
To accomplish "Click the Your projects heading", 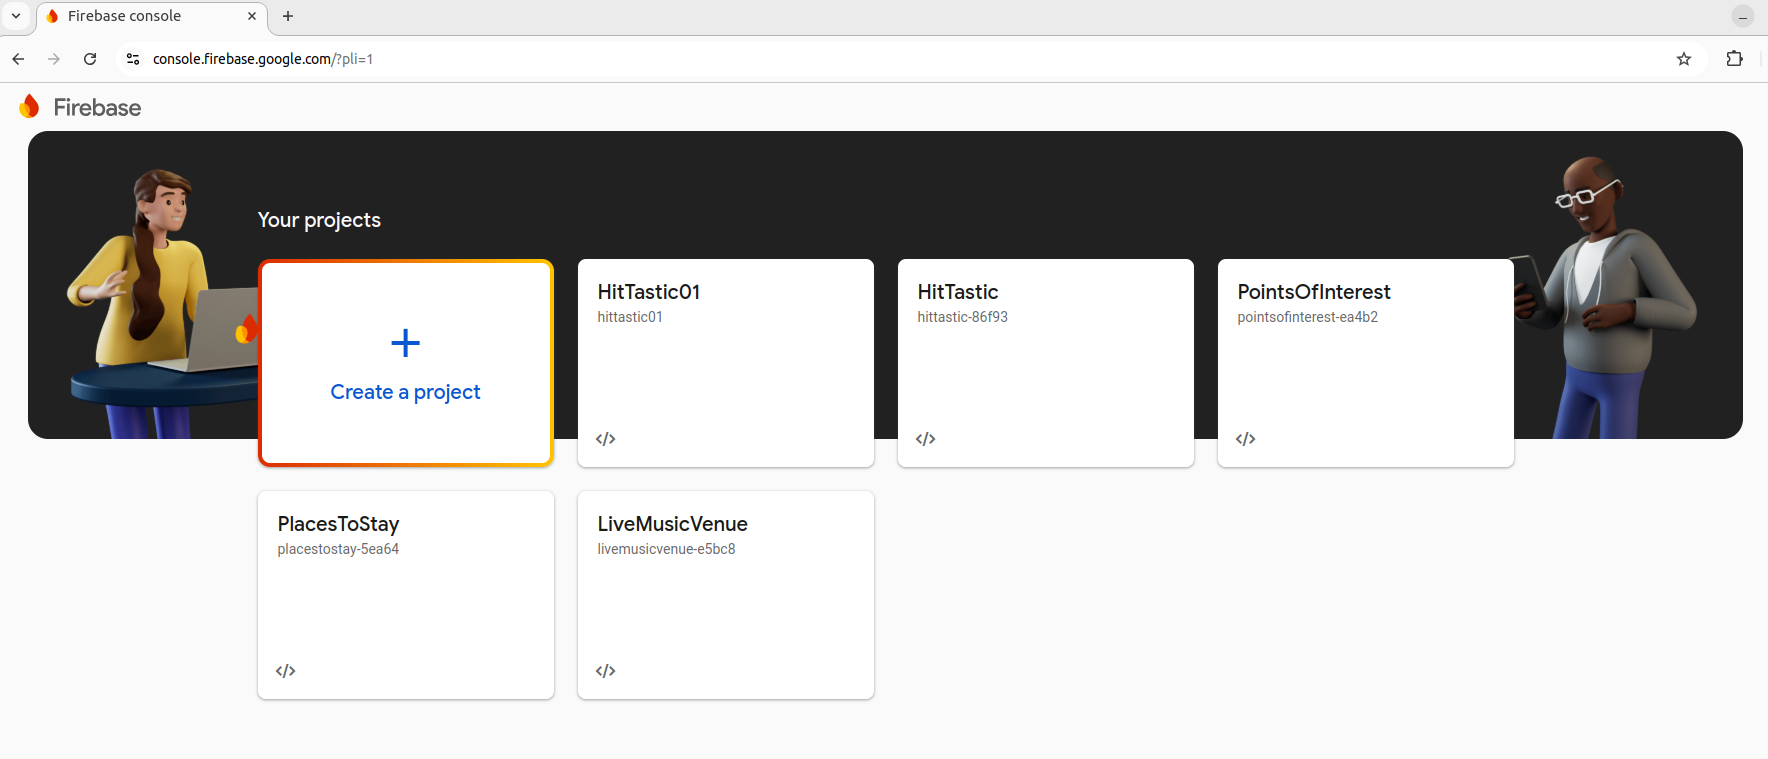I will pos(319,220).
